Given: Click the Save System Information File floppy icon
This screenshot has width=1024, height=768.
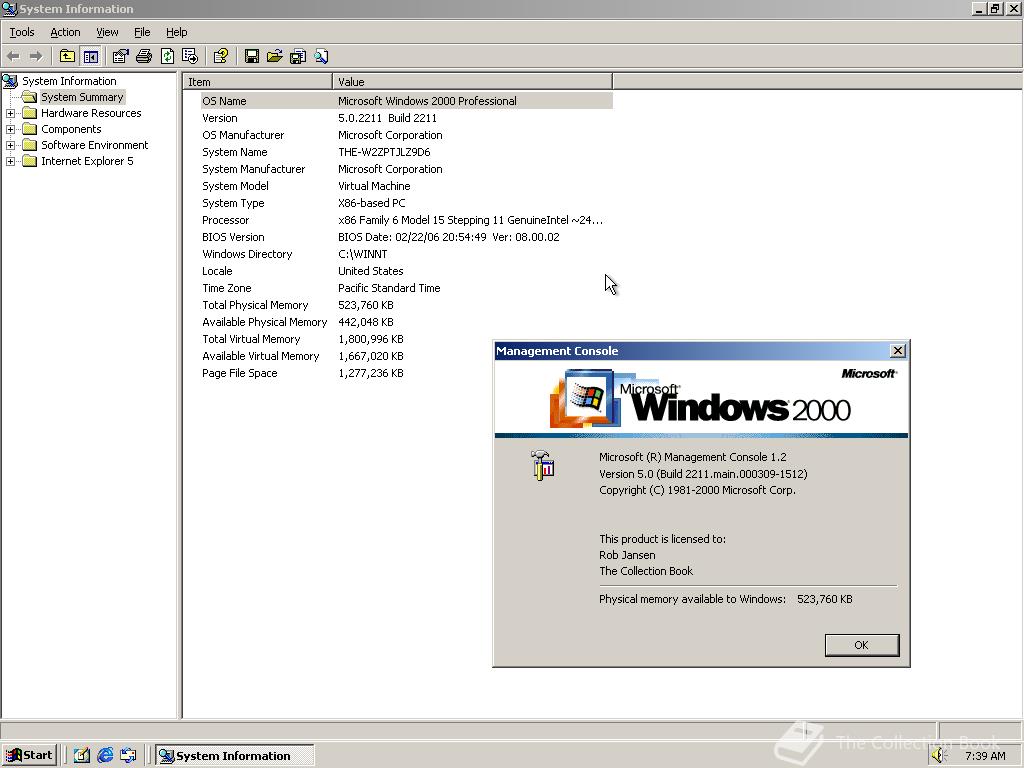Looking at the screenshot, I should pyautogui.click(x=251, y=57).
